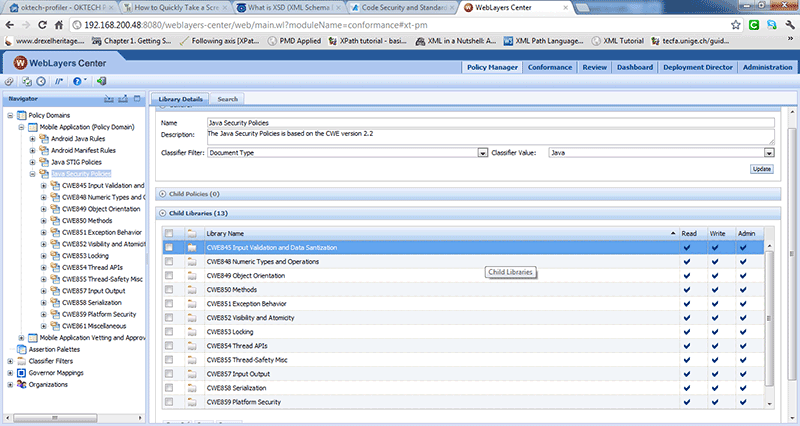Open the Review tab
Screen dimensions: 800x426
(x=594, y=67)
